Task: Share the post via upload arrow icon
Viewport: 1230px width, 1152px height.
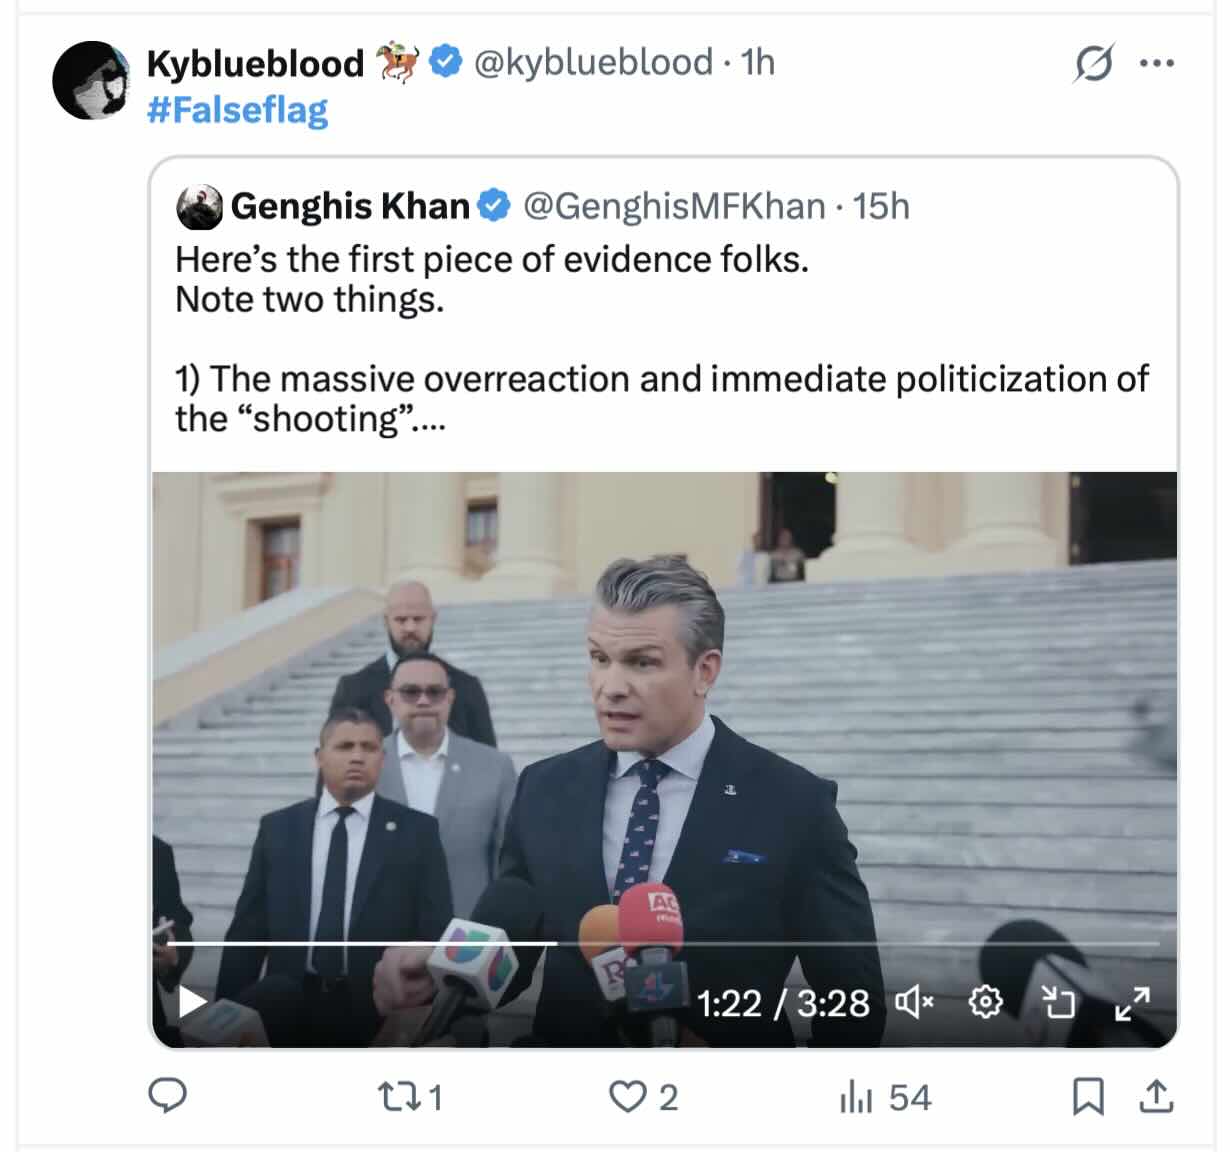Action: pyautogui.click(x=1156, y=1097)
